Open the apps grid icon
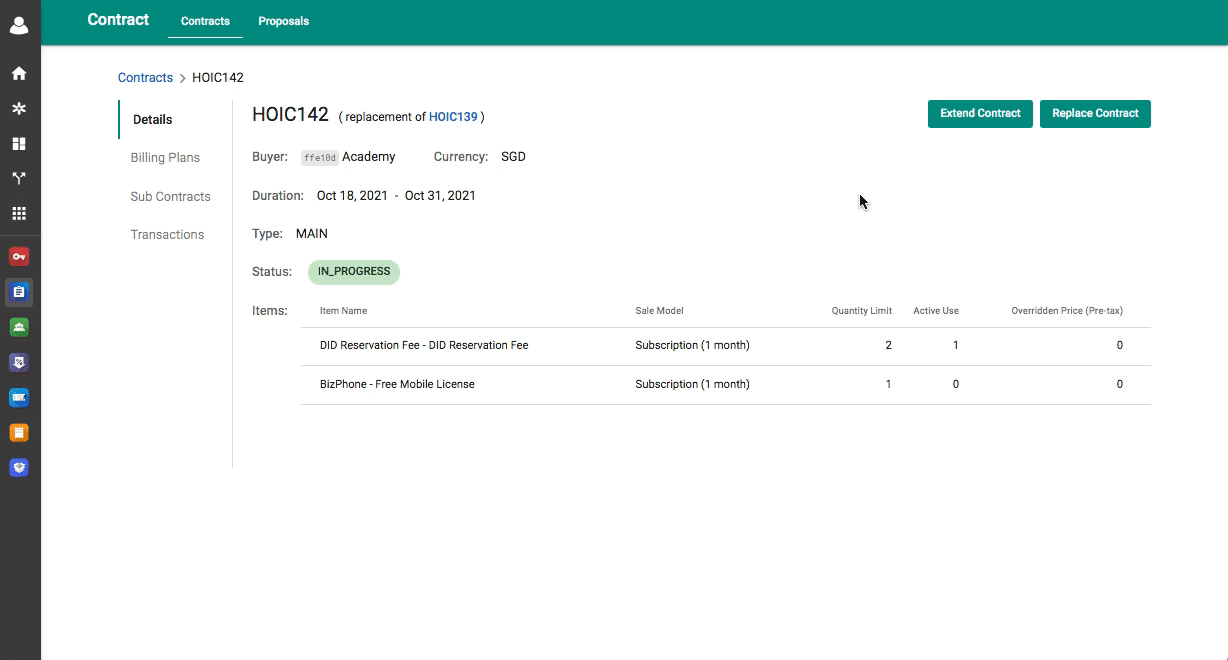Screen dimensions: 1228x660 [x=19, y=213]
